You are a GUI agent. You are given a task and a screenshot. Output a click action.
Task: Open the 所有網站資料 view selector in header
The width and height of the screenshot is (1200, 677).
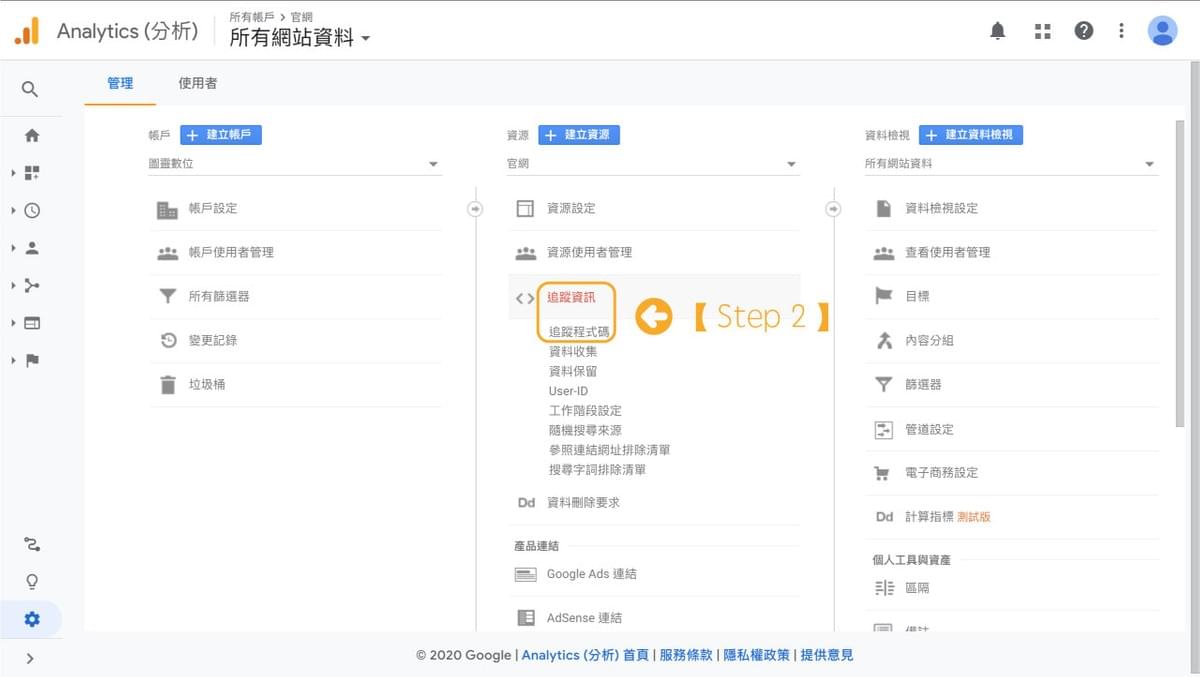point(300,38)
